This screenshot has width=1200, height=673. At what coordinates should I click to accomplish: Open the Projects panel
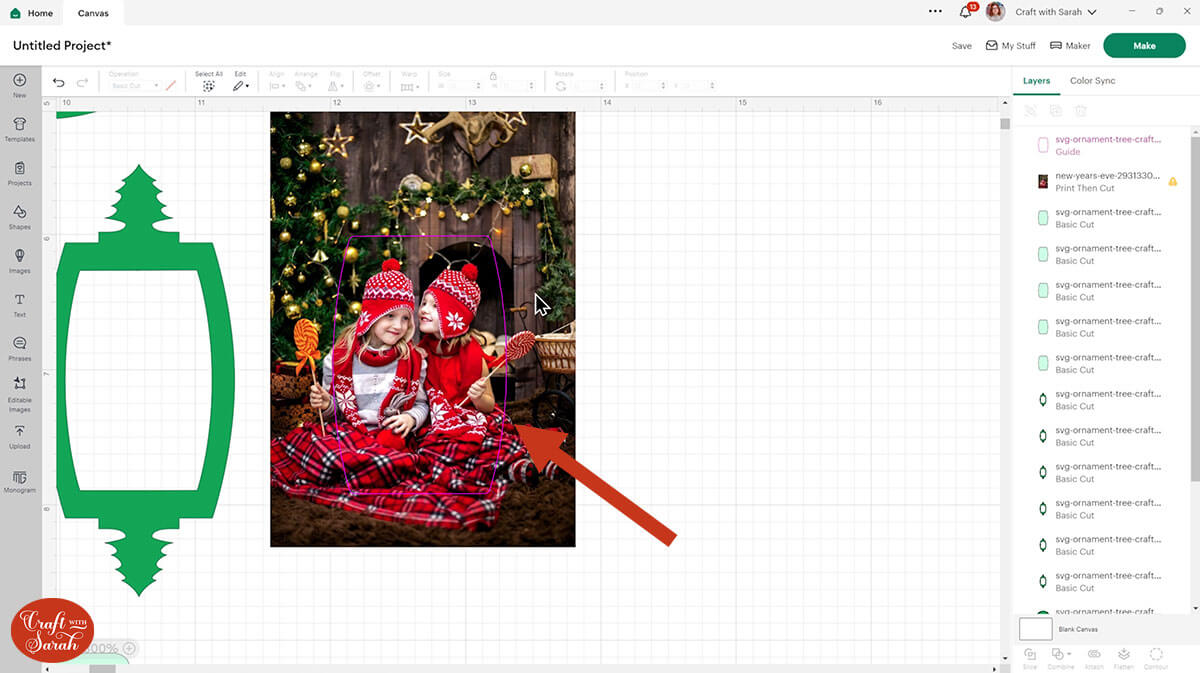20,172
